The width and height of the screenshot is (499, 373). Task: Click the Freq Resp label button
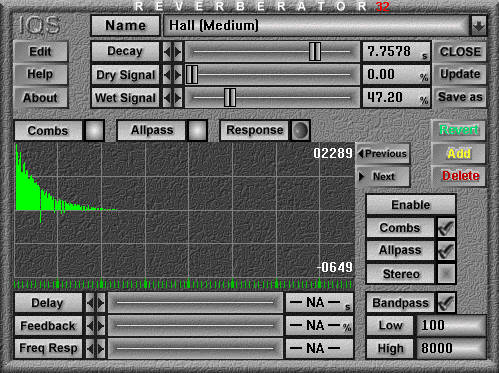point(48,348)
